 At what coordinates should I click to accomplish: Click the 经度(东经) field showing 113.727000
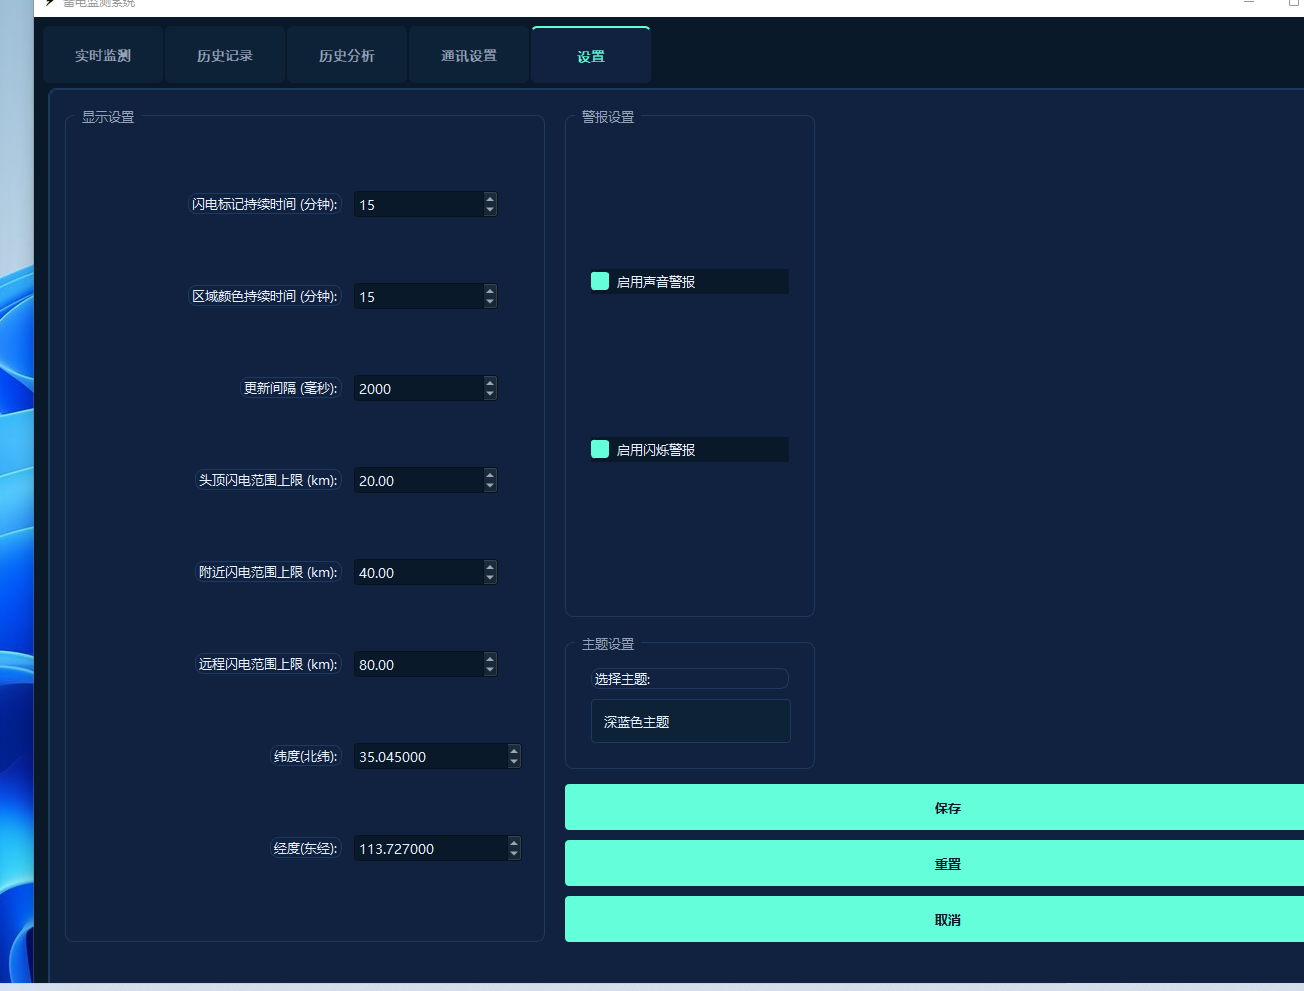[x=430, y=848]
